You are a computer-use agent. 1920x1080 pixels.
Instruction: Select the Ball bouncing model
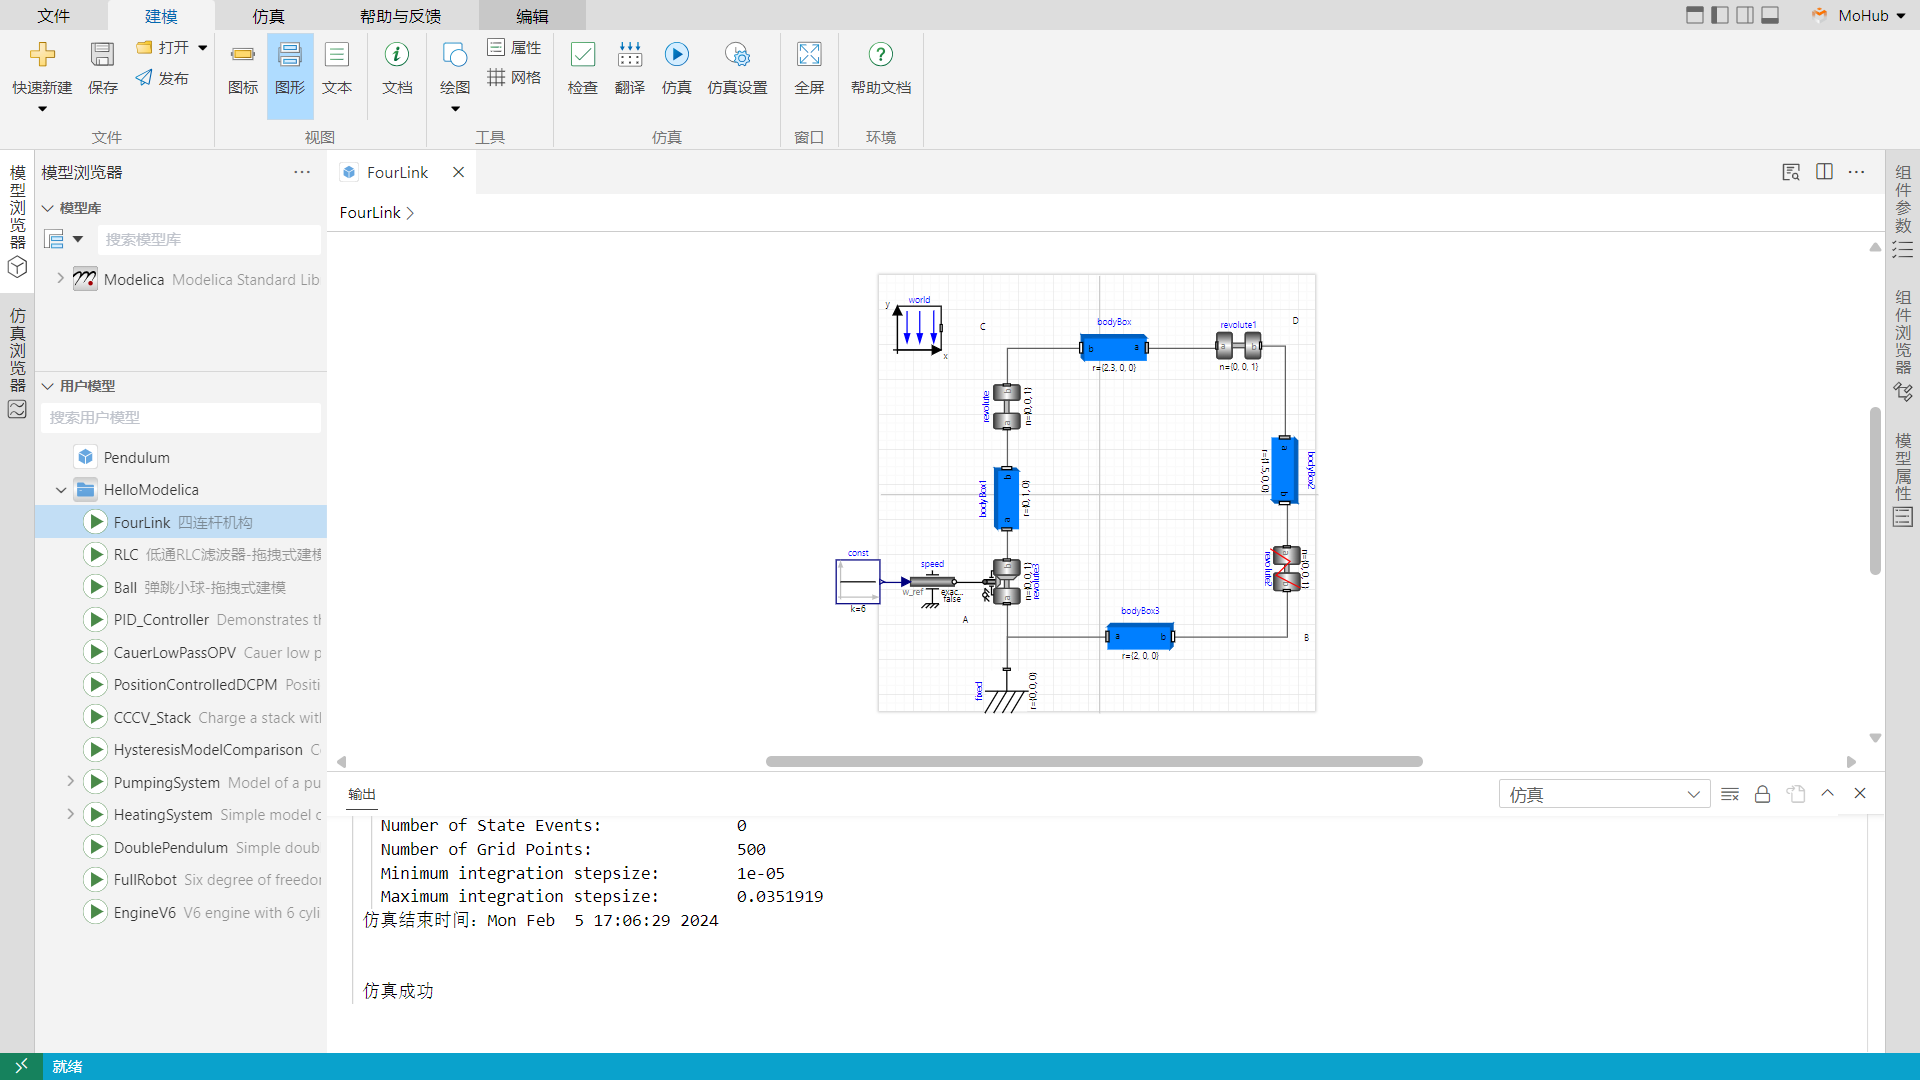tap(181, 587)
